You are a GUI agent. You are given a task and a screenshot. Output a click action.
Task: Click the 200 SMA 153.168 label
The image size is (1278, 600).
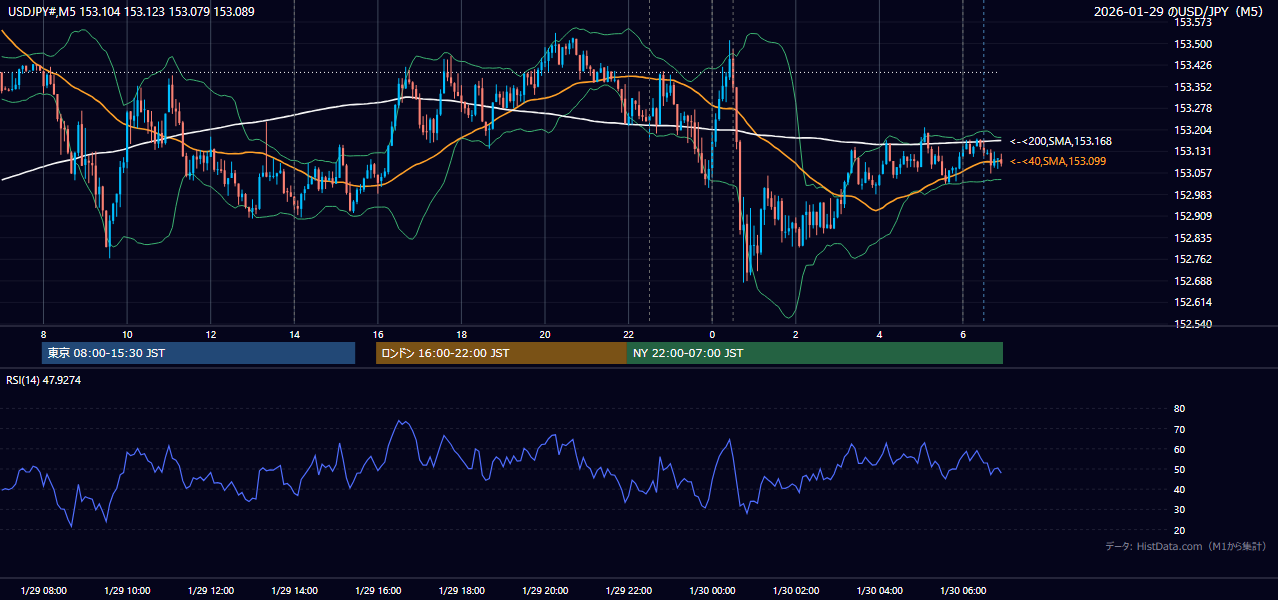pos(1061,142)
